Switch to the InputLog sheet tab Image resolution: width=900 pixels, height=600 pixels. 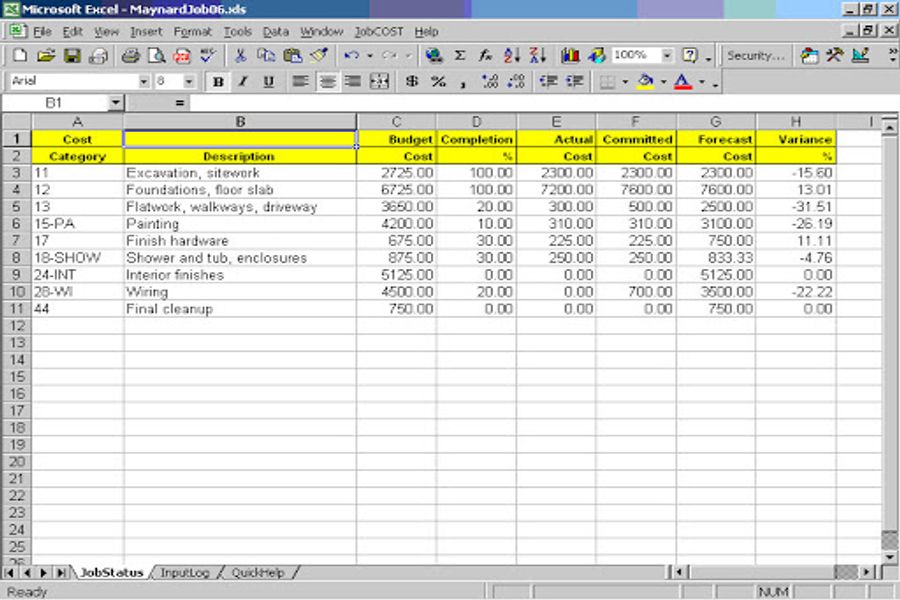[x=185, y=573]
